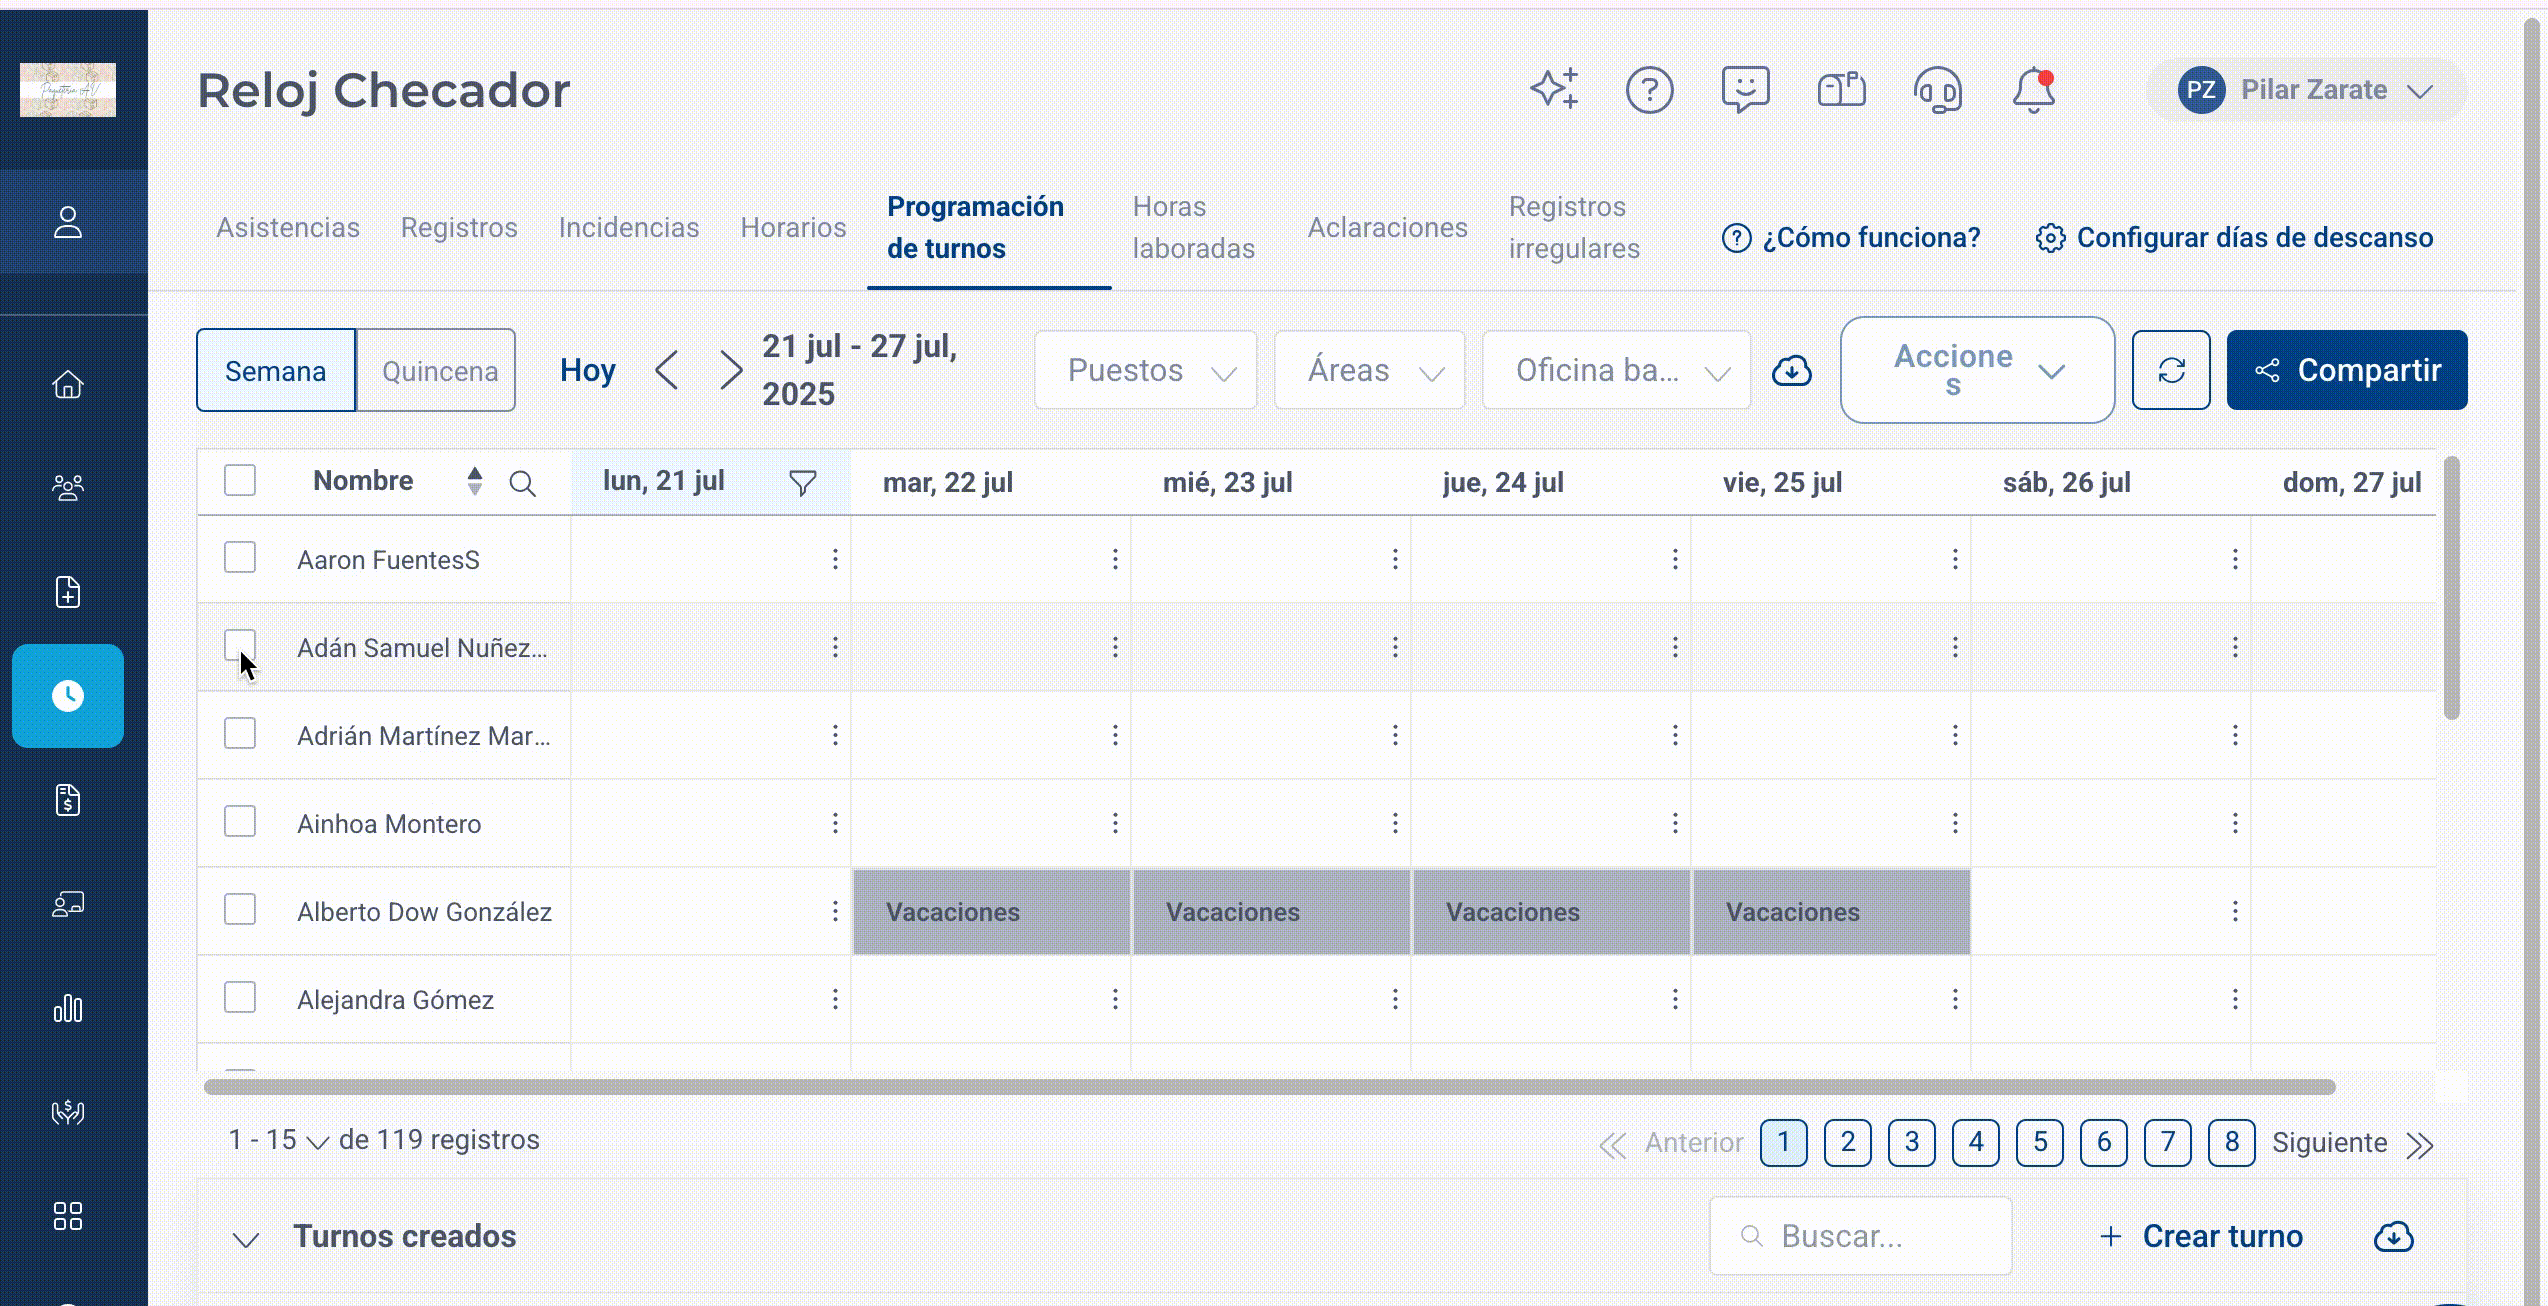Open the Puestos dropdown filter
Viewport: 2548px width, 1306px height.
click(x=1146, y=370)
